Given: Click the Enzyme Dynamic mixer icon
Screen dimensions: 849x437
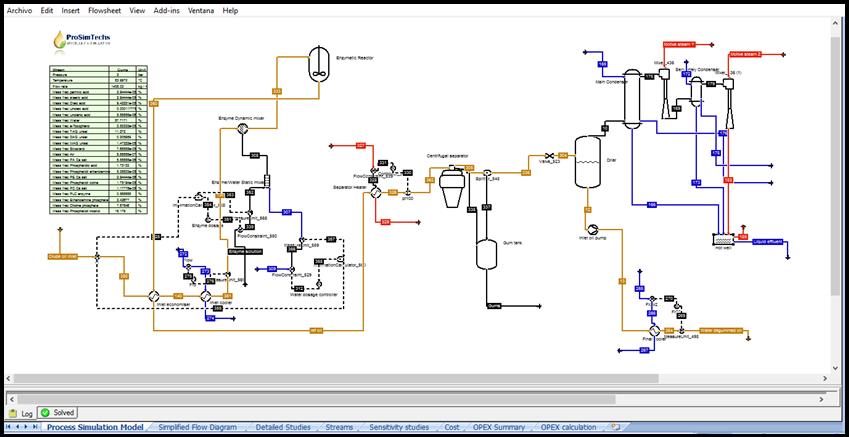Looking at the screenshot, I should click(242, 129).
